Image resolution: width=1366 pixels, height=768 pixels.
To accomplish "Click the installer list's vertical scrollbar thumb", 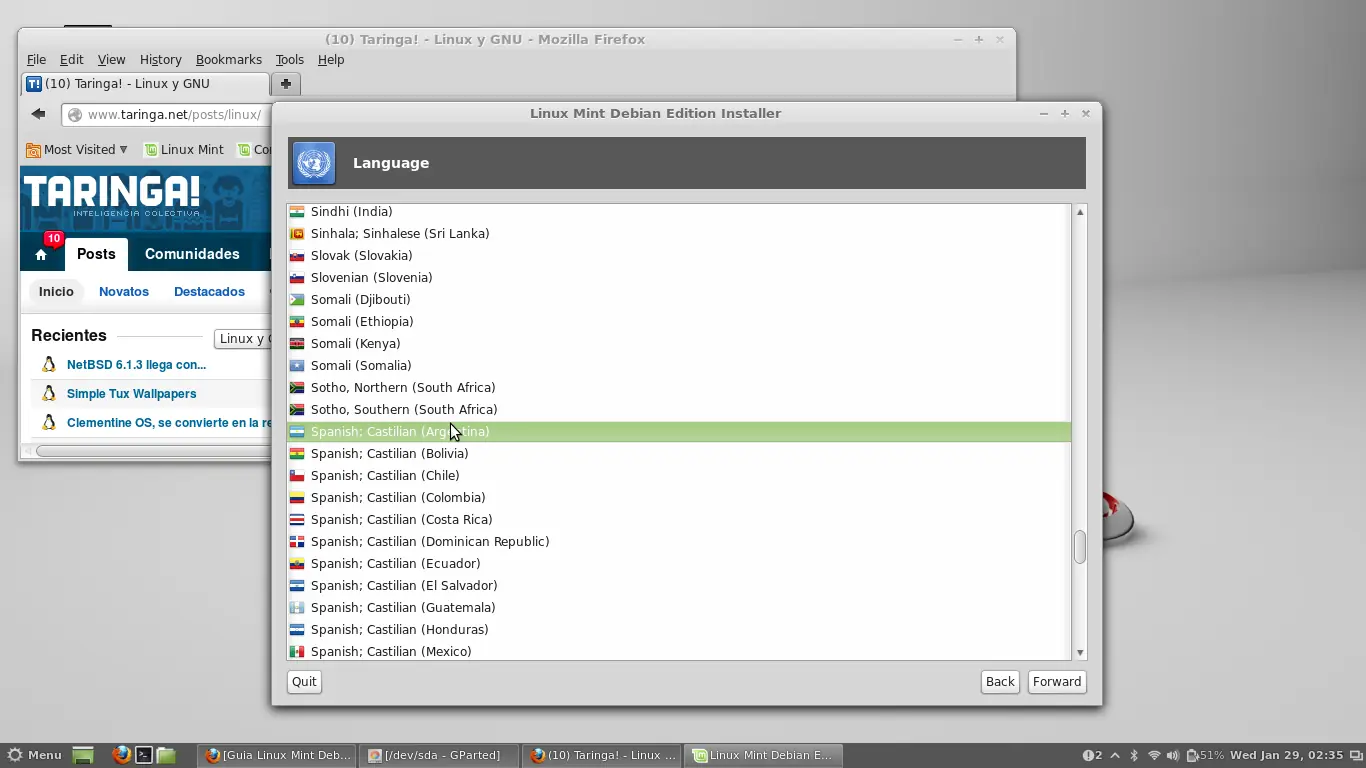I will click(1080, 547).
